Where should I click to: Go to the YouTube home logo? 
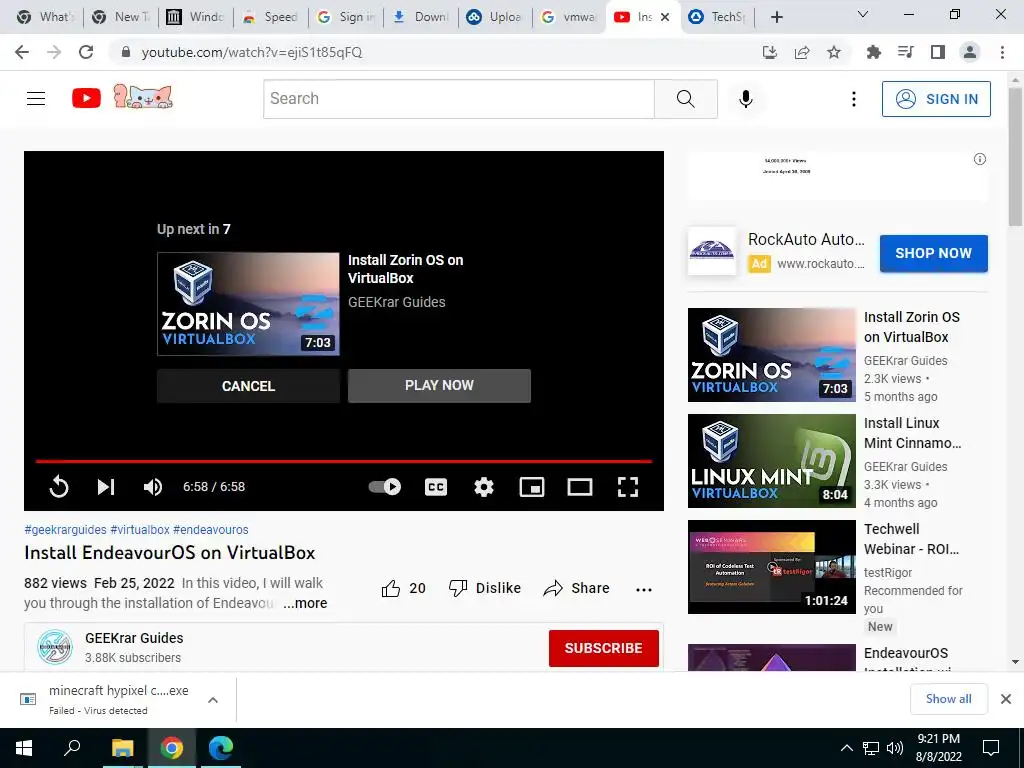(x=86, y=99)
